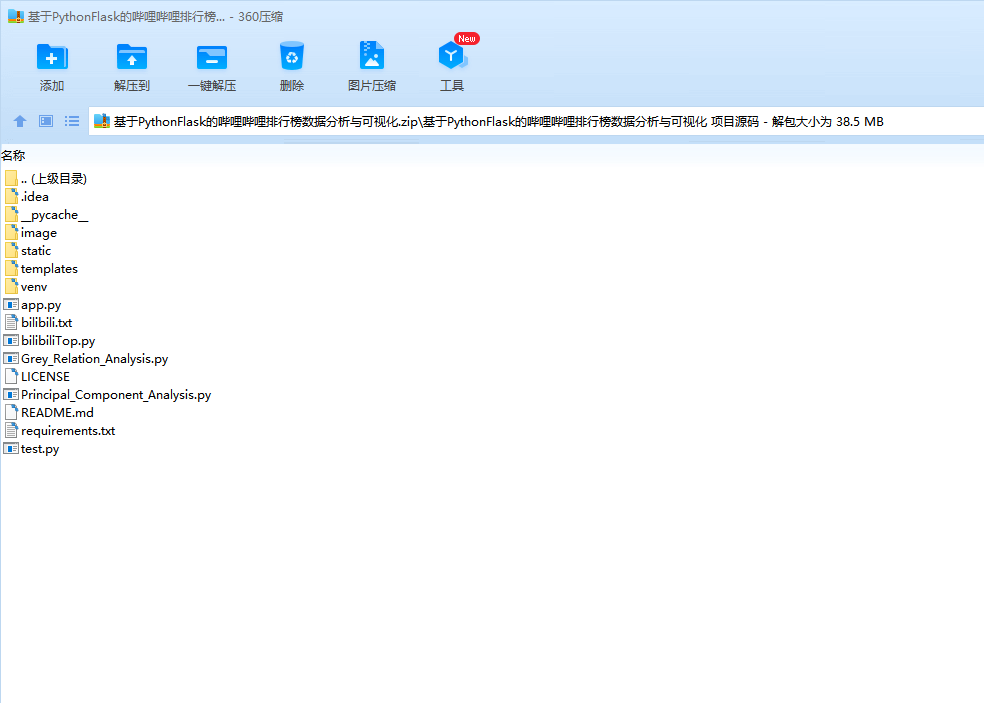Click the document icon beside requirements.txt
Viewport: 984px width, 703px height.
[x=11, y=431]
